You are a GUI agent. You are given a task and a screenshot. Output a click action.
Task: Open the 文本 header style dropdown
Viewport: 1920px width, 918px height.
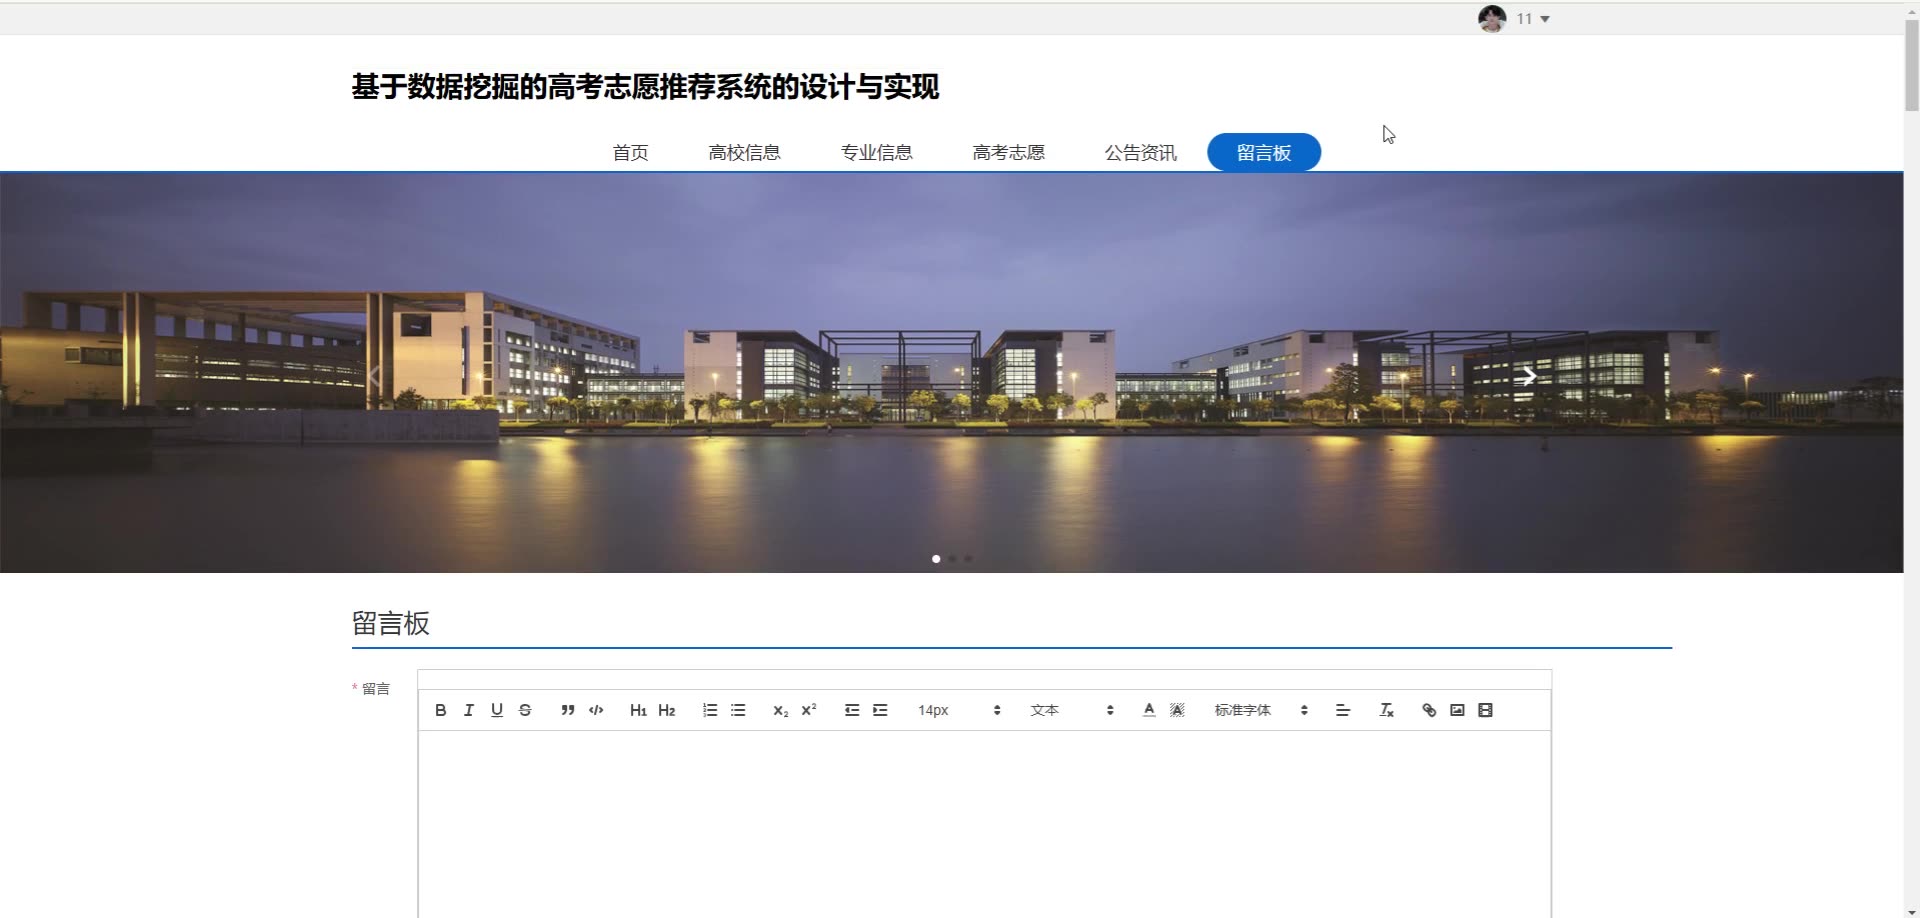click(1072, 710)
